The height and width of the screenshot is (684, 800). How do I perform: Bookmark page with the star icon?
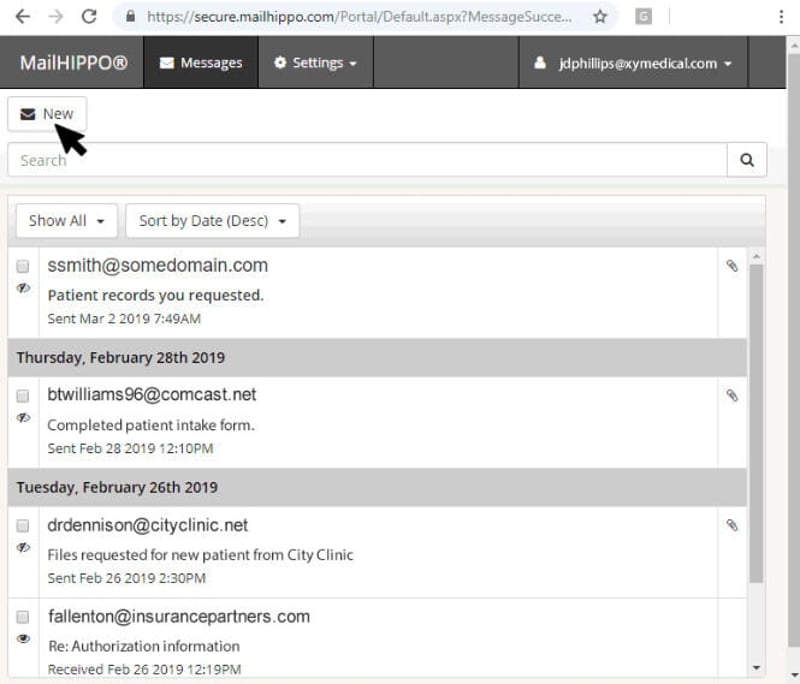[601, 17]
